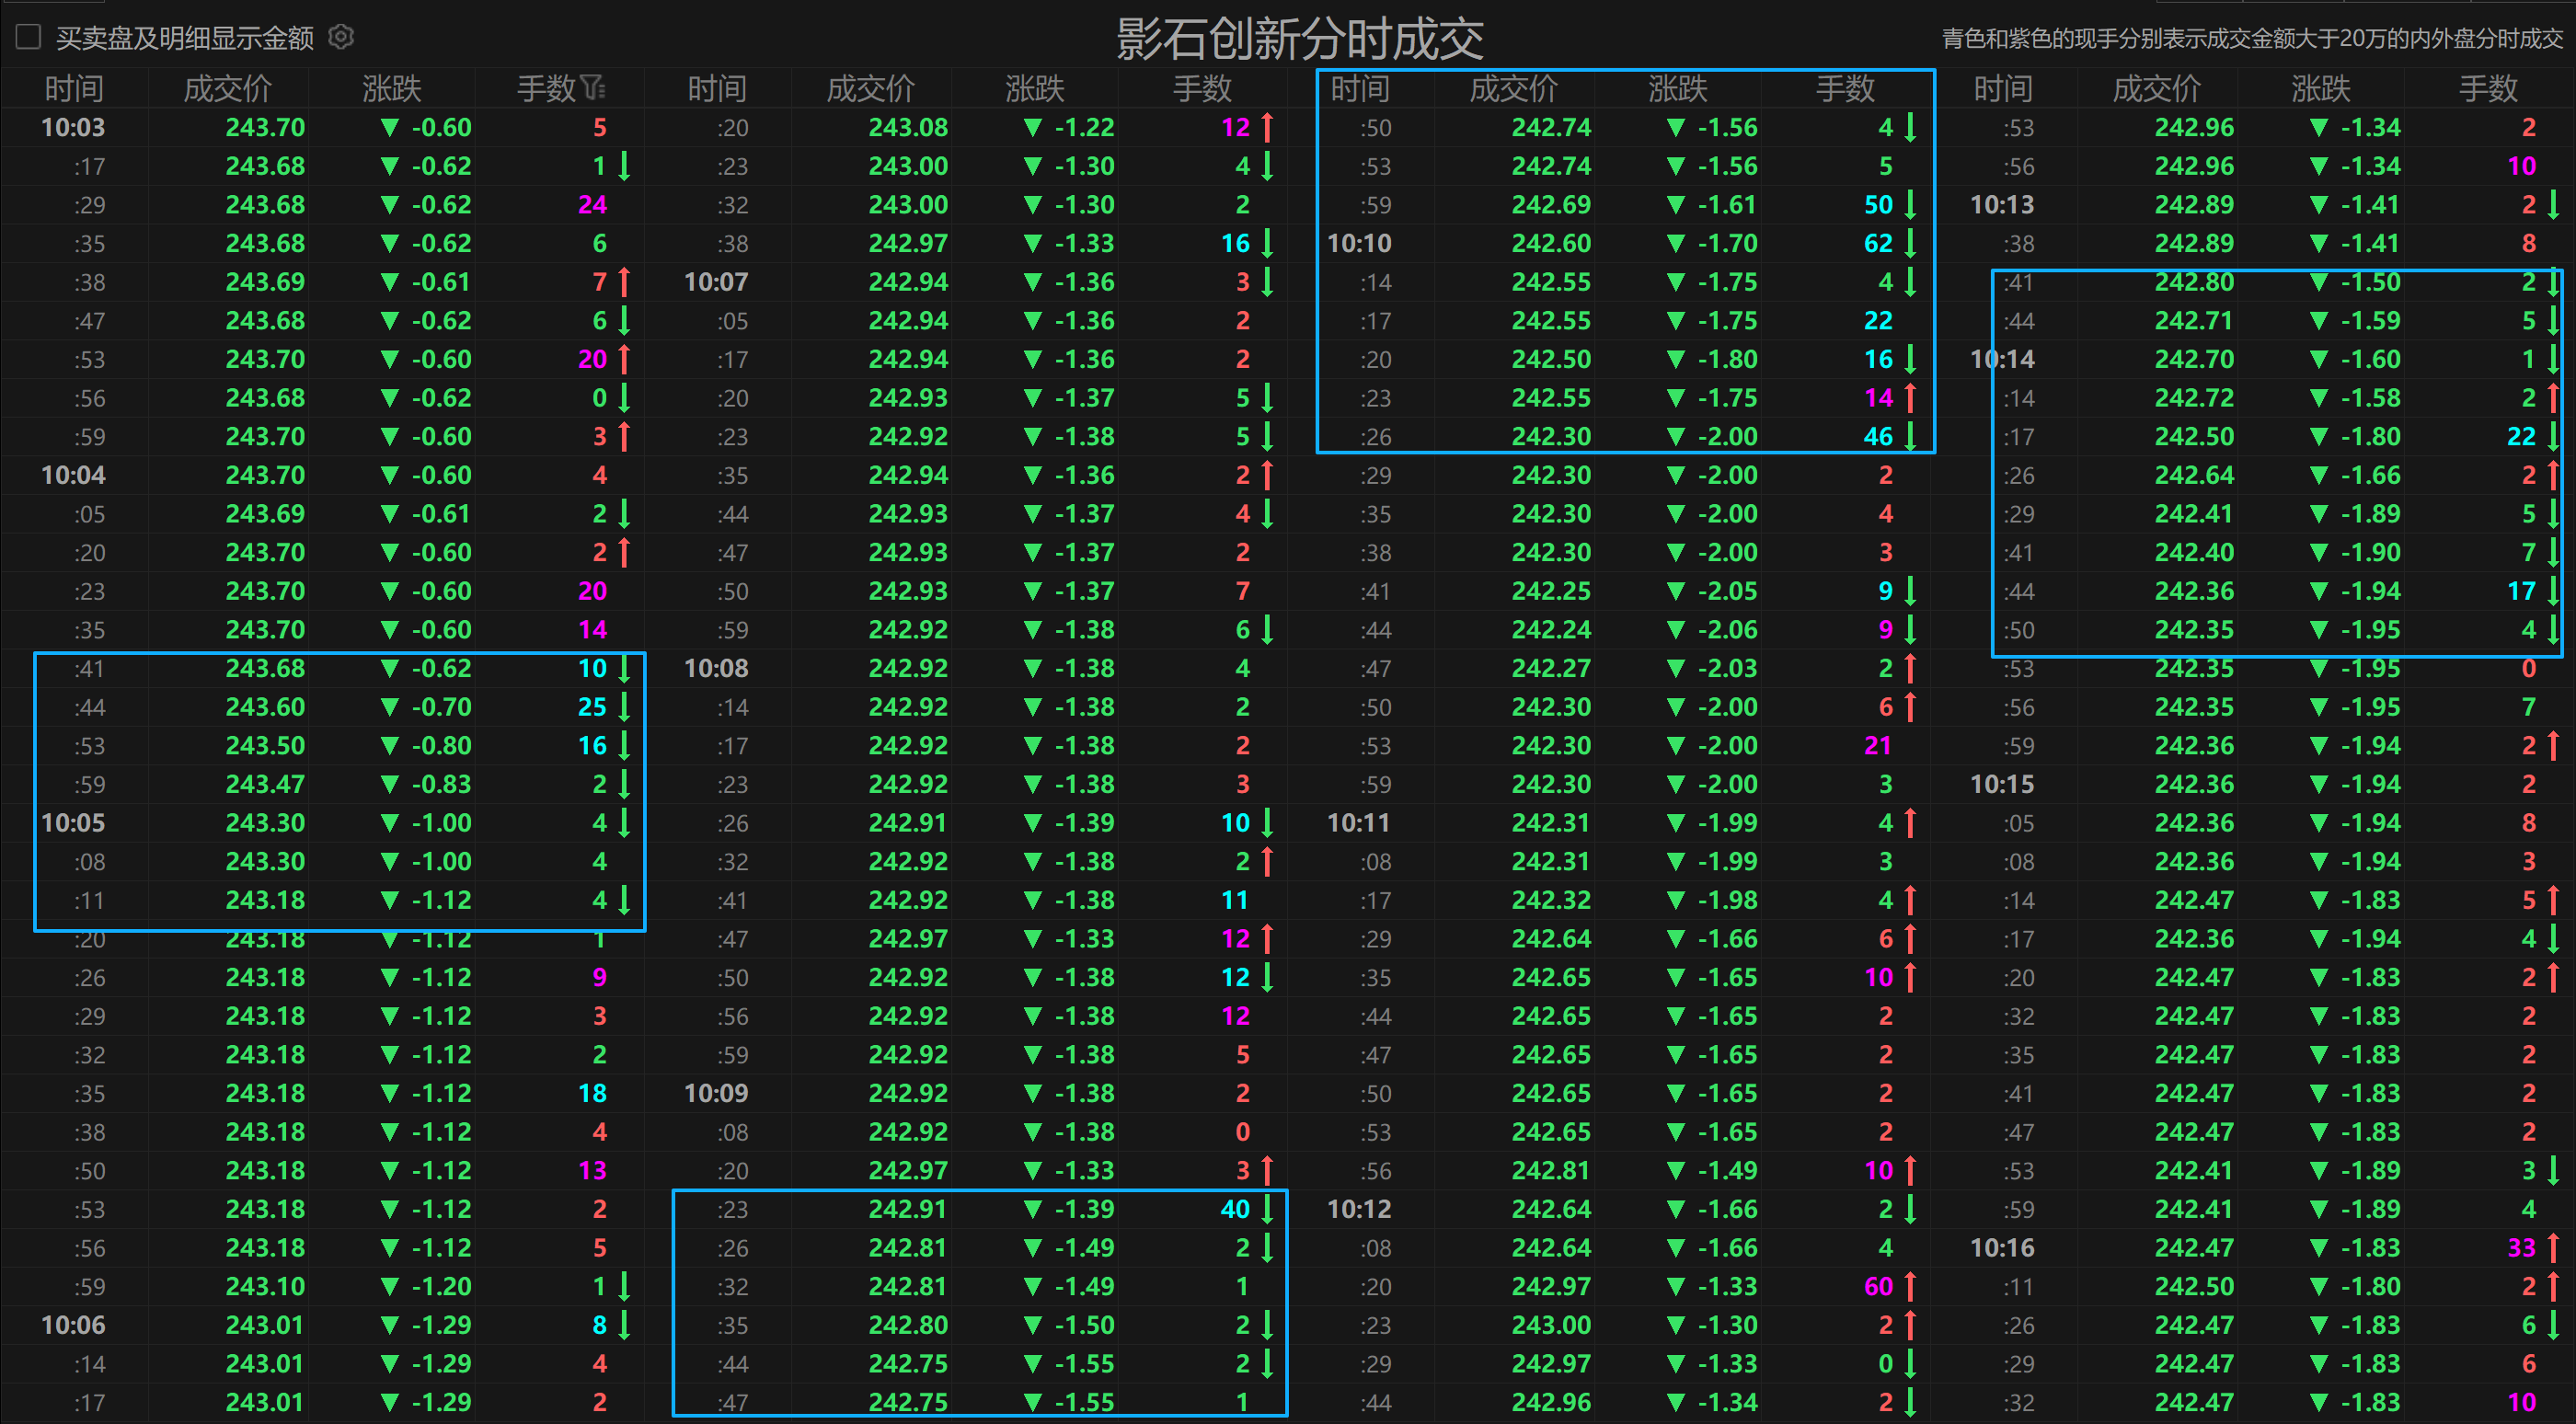The height and width of the screenshot is (1424, 2576).
Task: Click first column 成交价 header
Action: point(227,88)
